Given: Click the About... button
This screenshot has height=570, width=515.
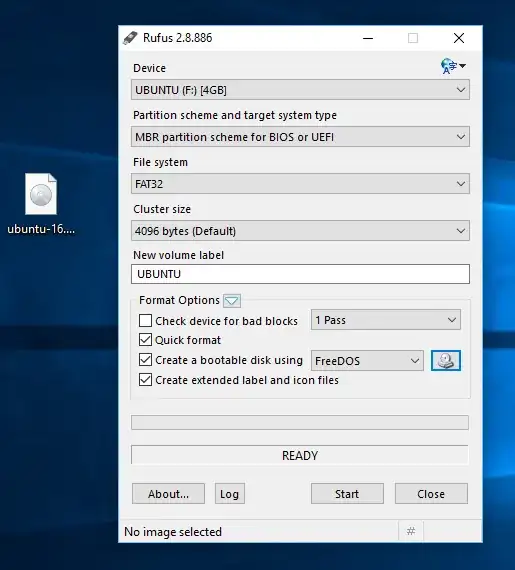Looking at the screenshot, I should pyautogui.click(x=168, y=494).
